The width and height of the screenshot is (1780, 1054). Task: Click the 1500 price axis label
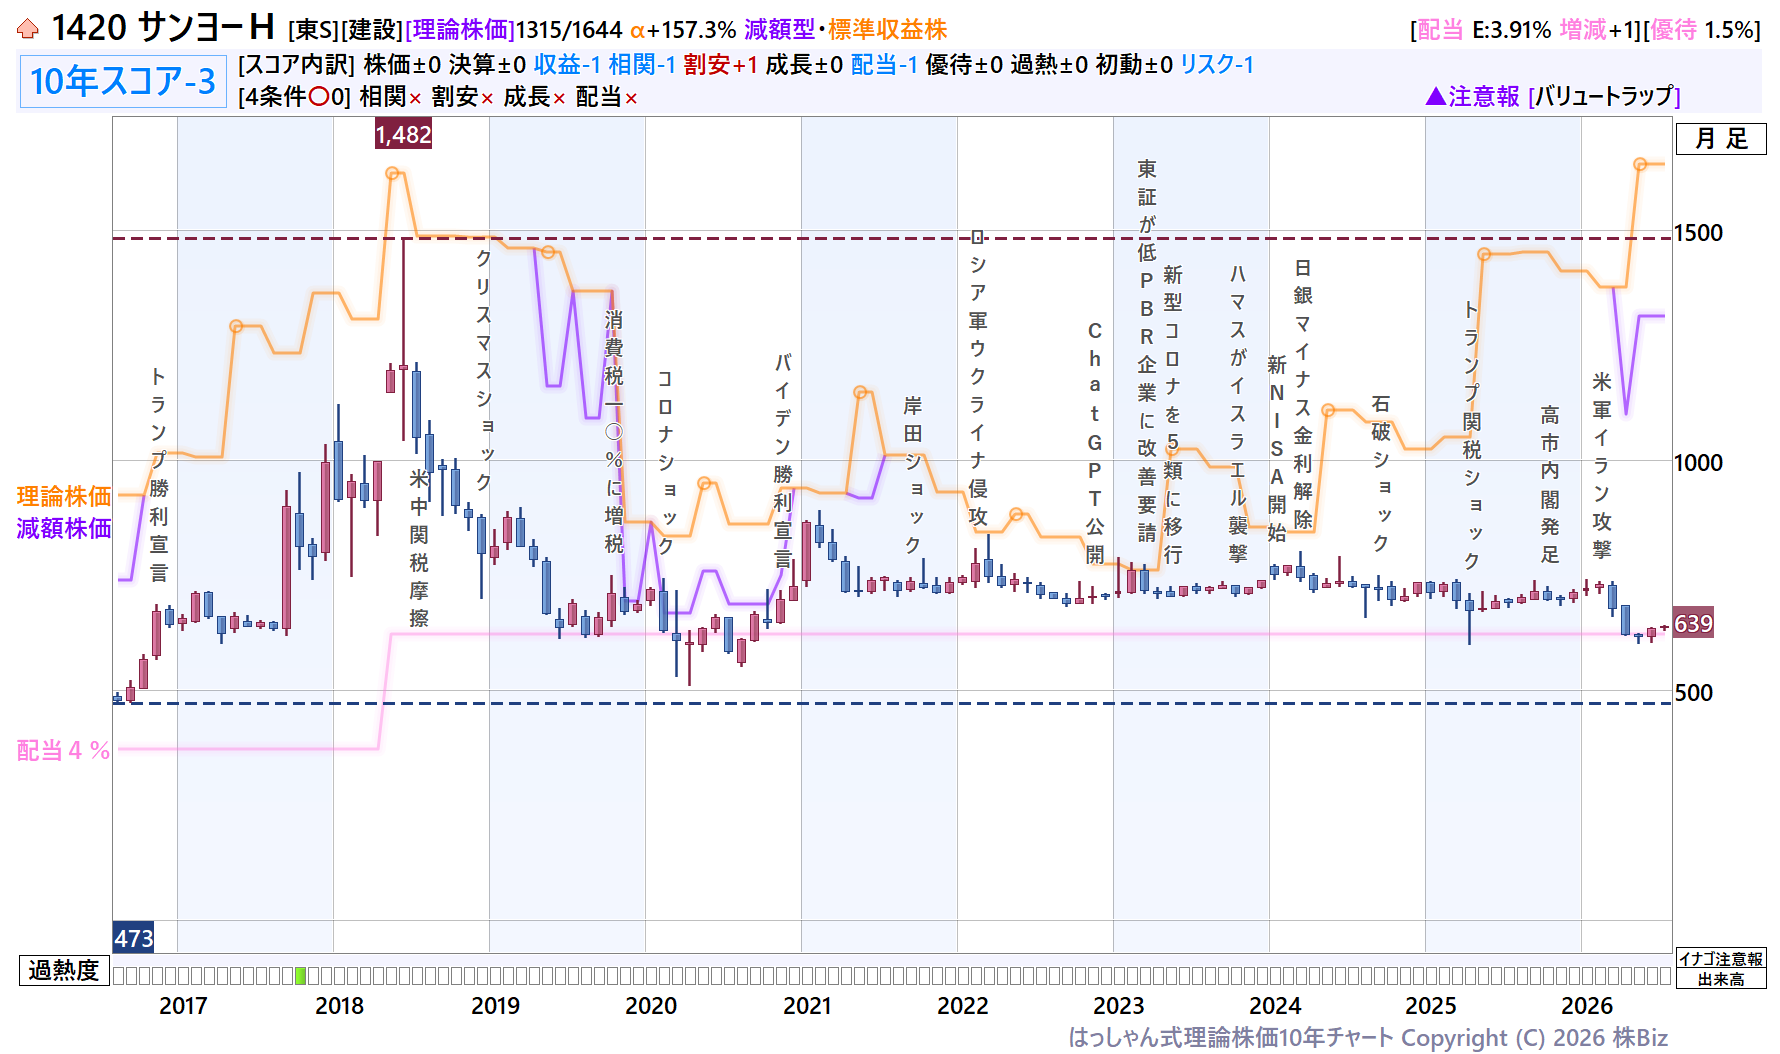[x=1699, y=233]
